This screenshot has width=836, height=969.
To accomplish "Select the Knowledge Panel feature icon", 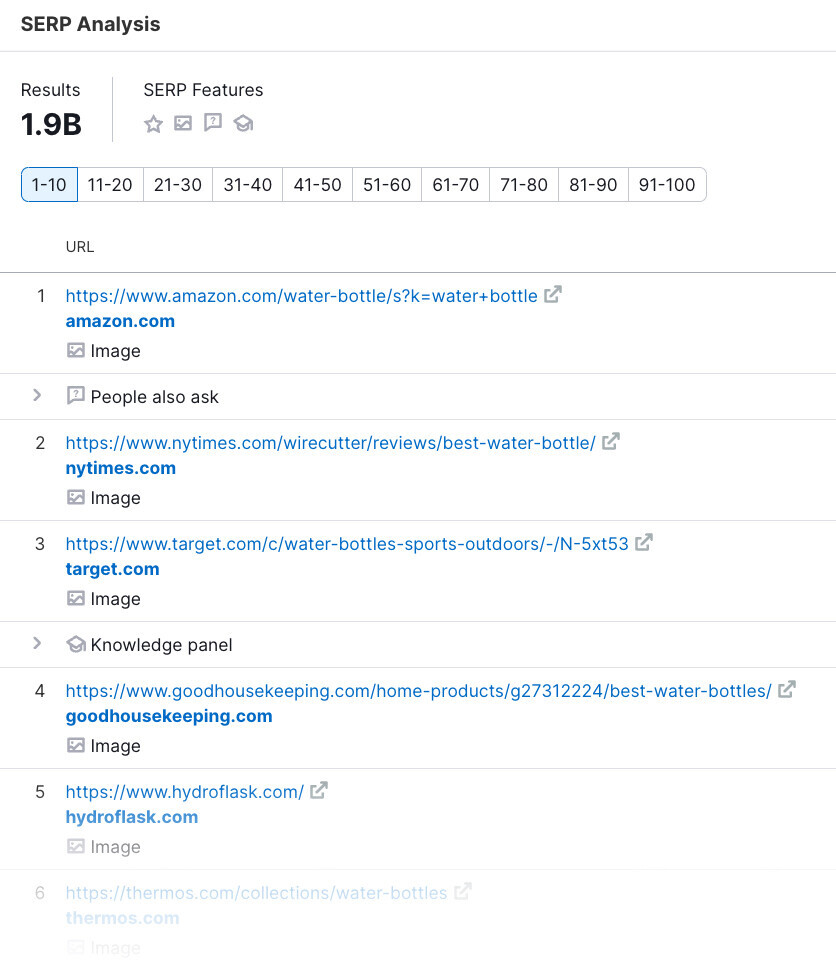I will pos(243,125).
